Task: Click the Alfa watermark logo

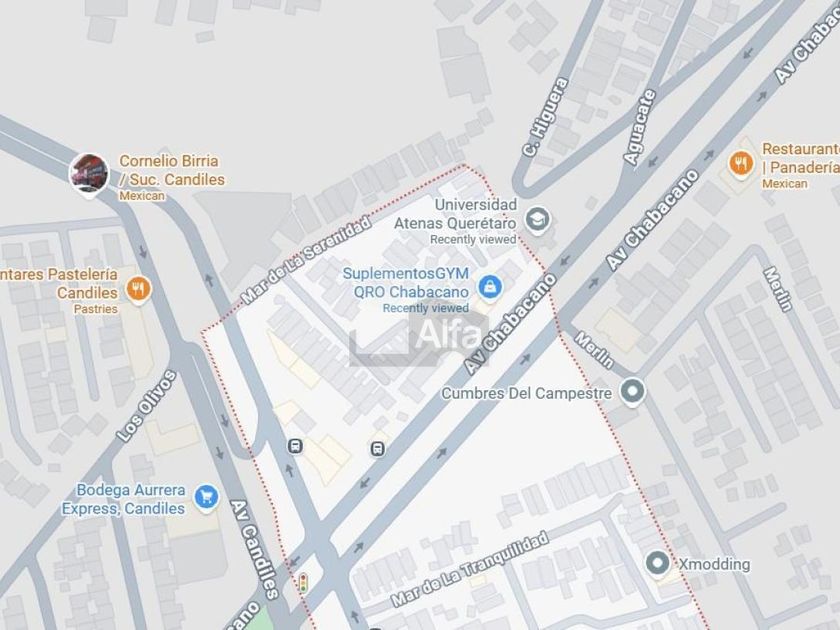Action: pyautogui.click(x=419, y=336)
